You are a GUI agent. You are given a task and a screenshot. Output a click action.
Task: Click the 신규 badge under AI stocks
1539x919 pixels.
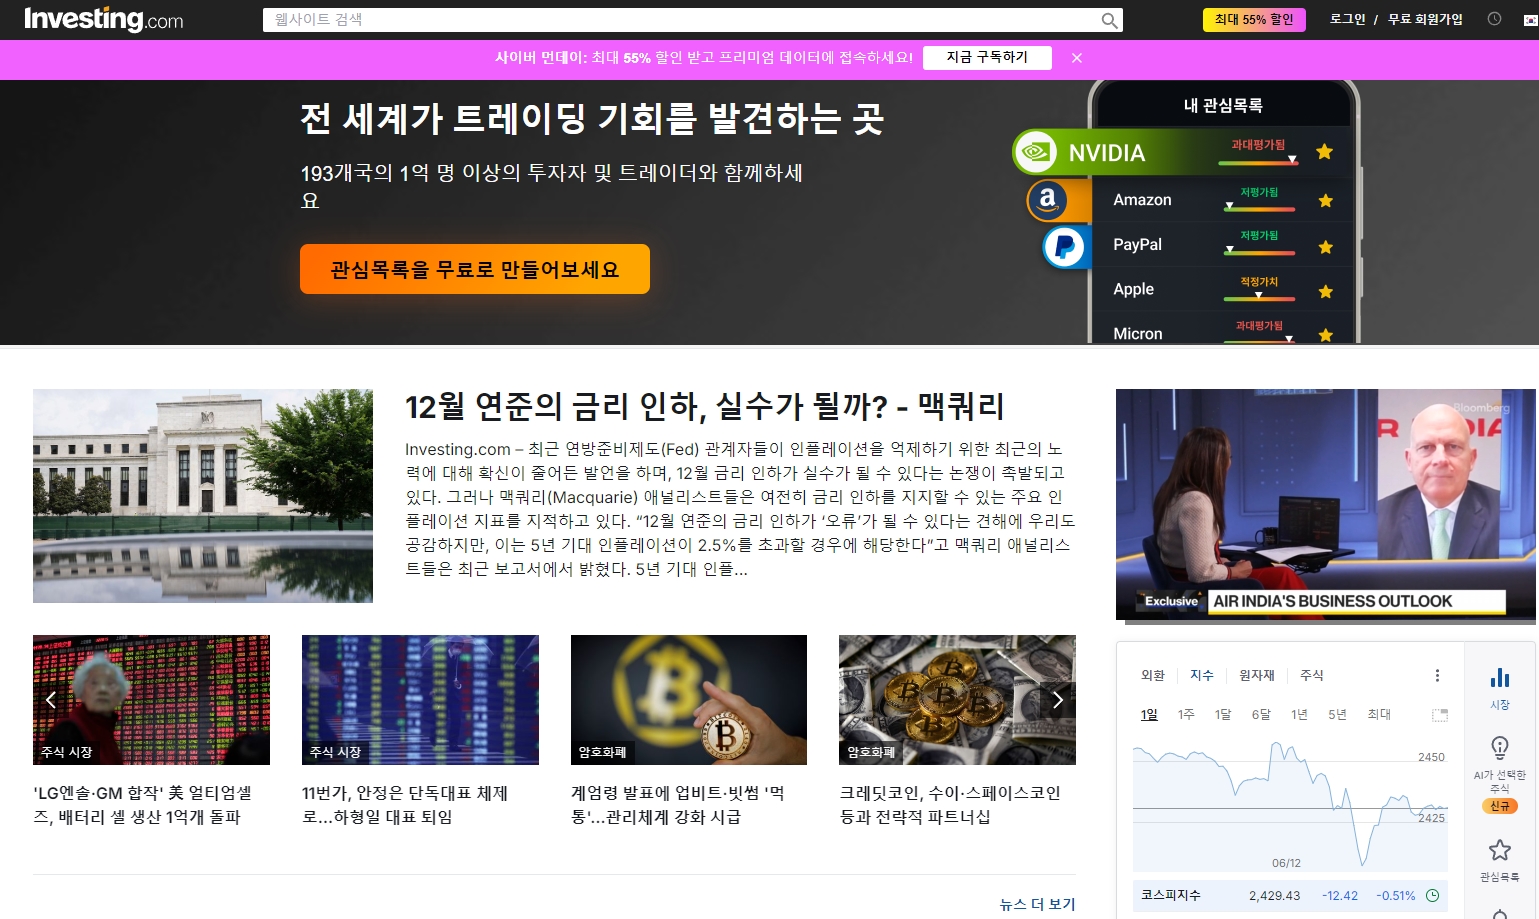1500,806
